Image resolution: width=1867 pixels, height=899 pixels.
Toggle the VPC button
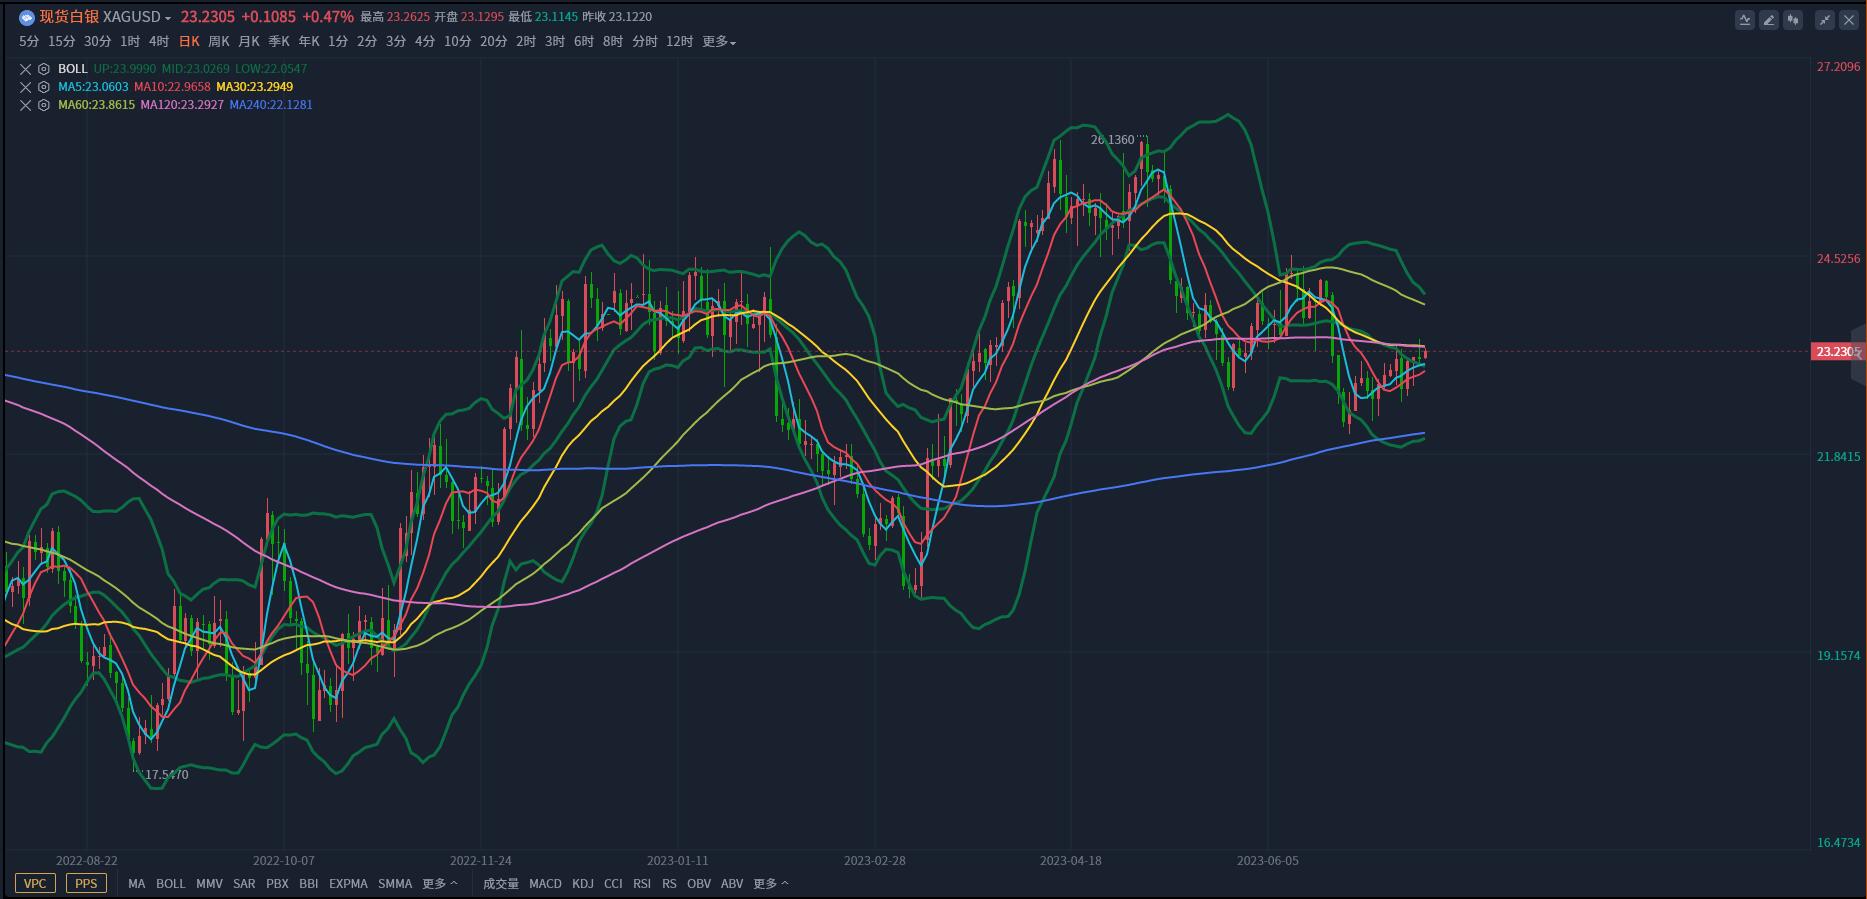pyautogui.click(x=35, y=884)
